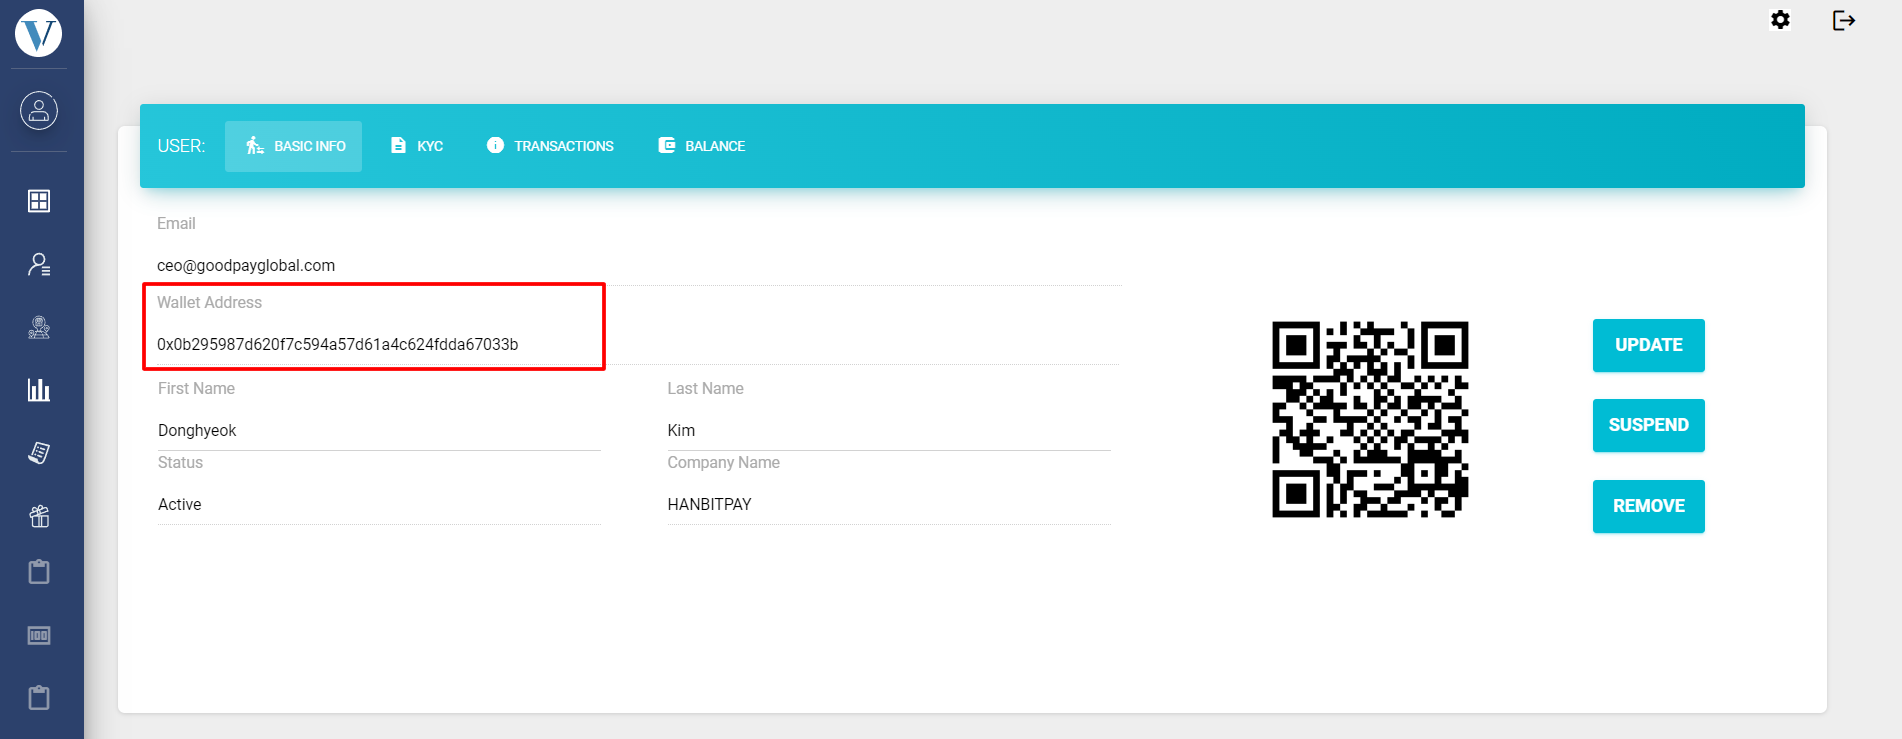1902x739 pixels.
Task: Go to the Balance tab
Action: (x=701, y=146)
